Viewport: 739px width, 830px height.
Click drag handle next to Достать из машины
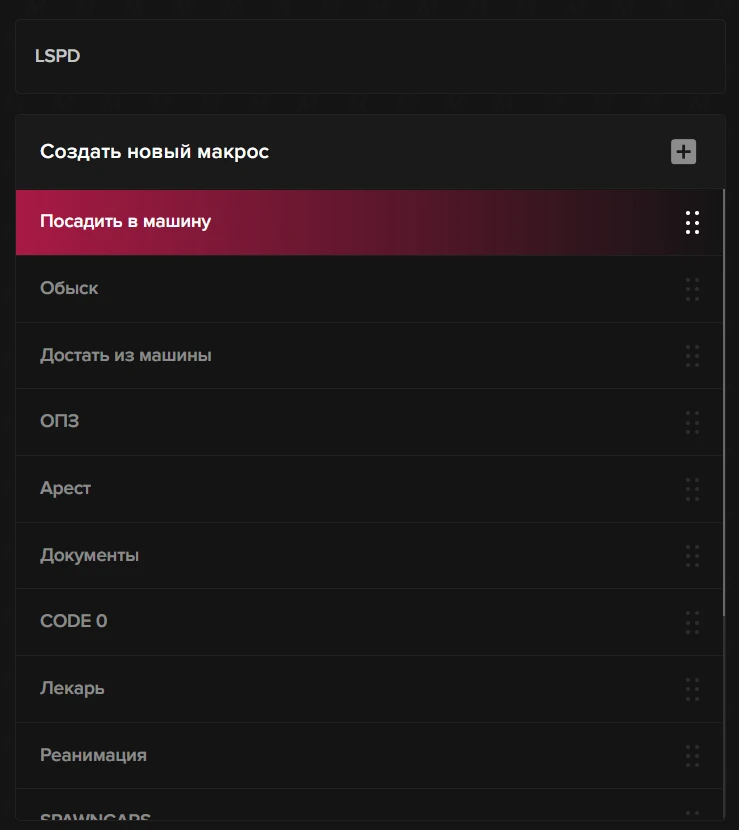[692, 355]
